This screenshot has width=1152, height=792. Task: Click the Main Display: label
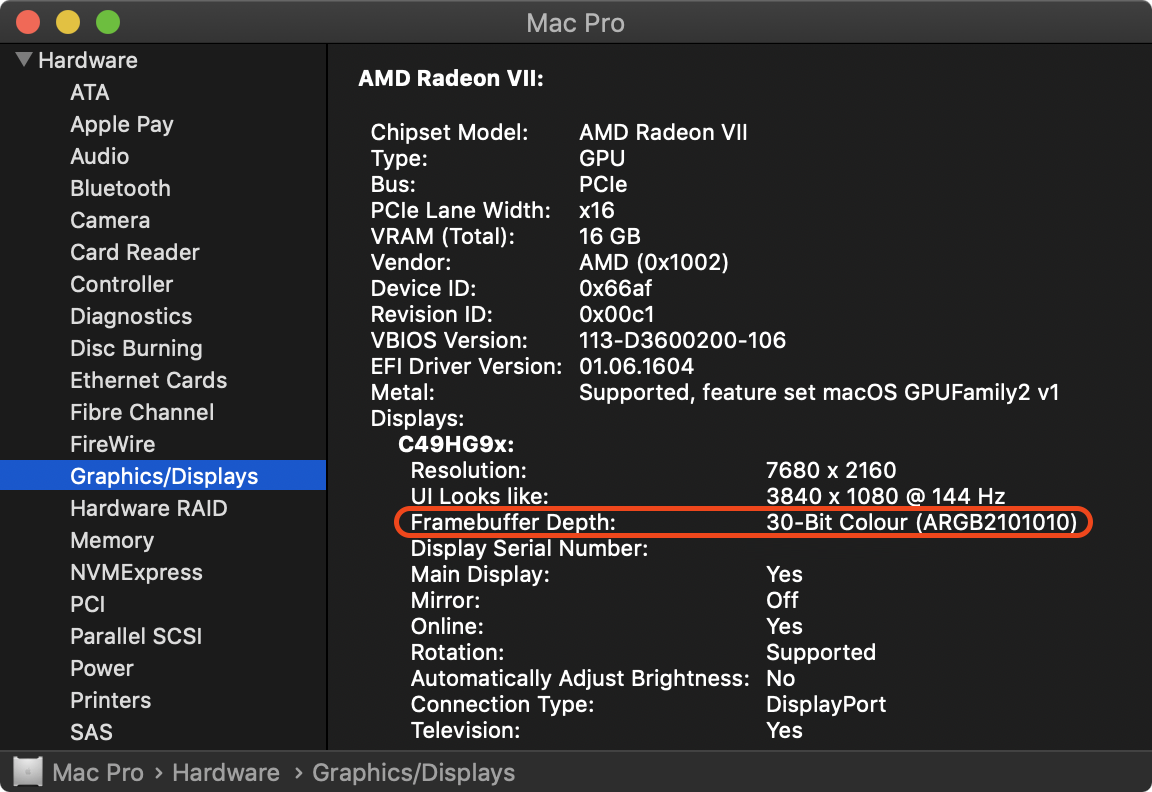coord(480,575)
